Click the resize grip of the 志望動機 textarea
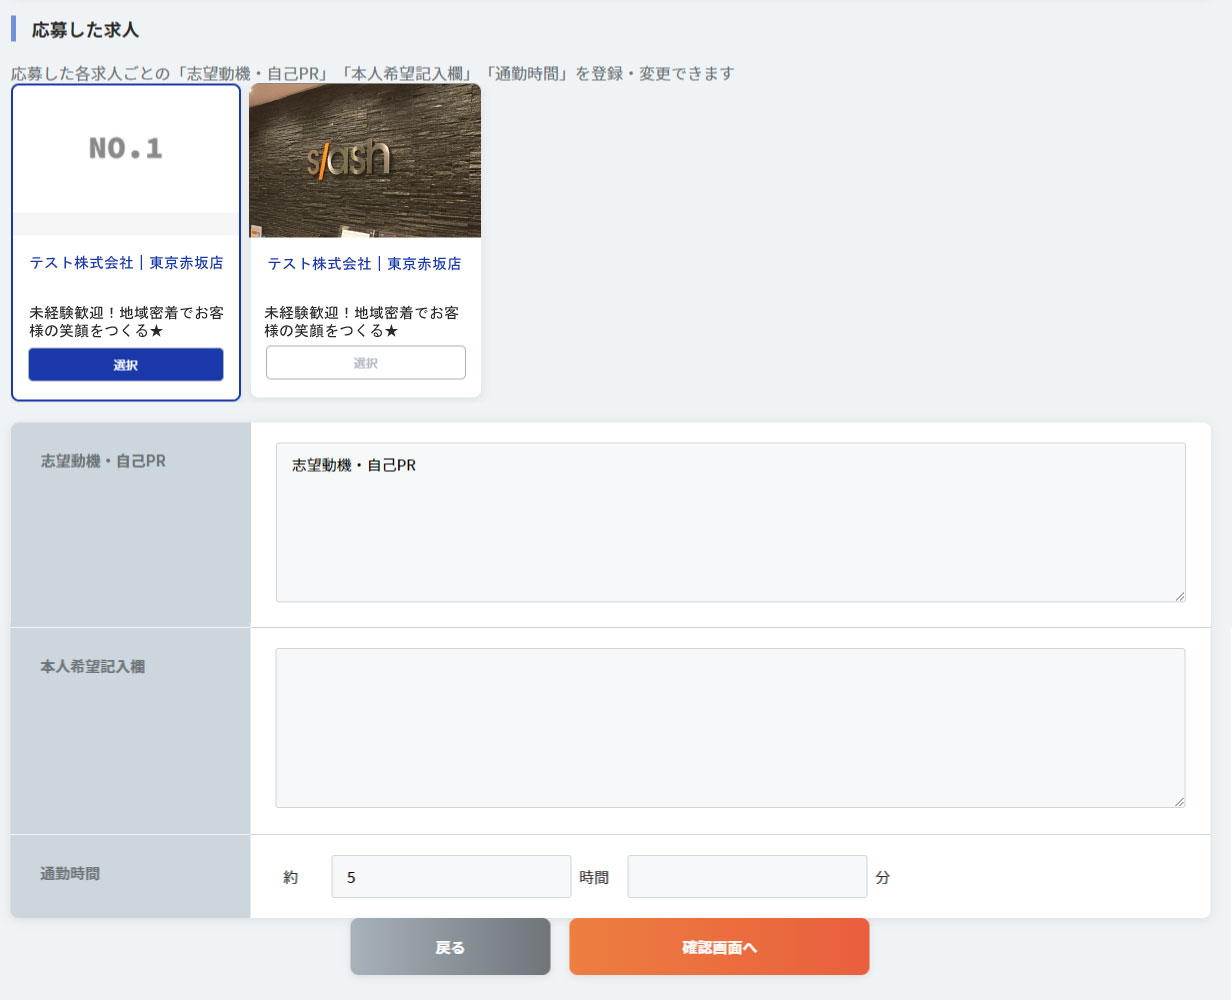Screen dimensions: 1232x1000 [x=1178, y=596]
